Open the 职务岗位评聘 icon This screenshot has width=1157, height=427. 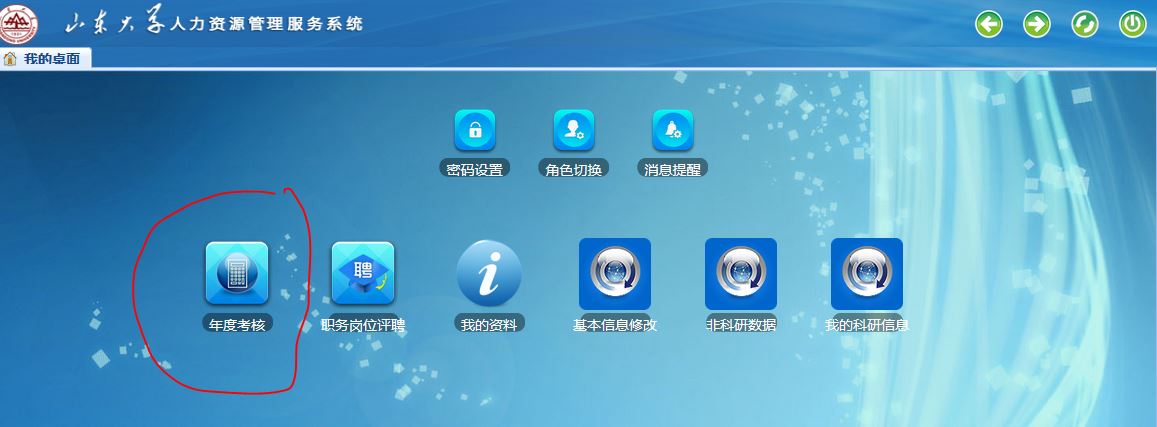point(363,273)
